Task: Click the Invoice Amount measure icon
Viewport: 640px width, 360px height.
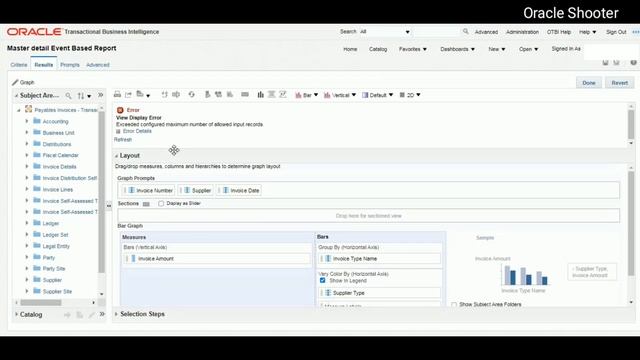Action: coord(133,258)
